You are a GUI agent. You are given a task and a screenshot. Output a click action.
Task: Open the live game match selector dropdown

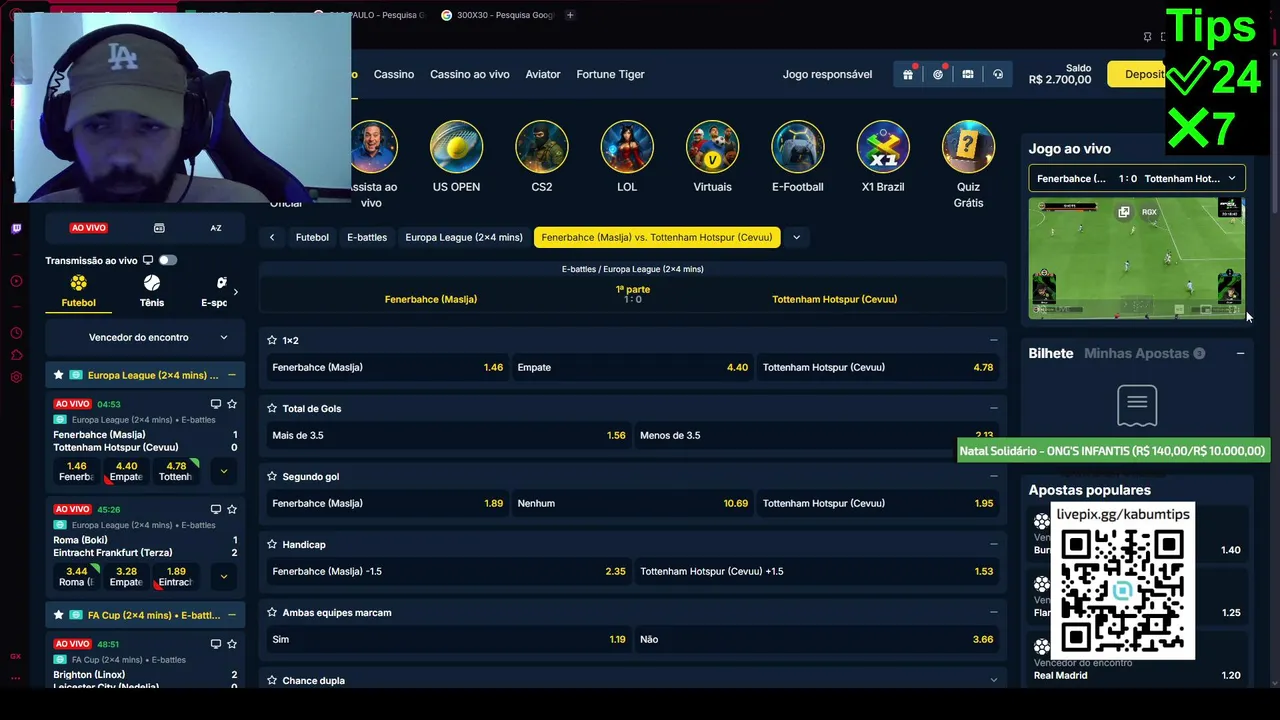1137,179
